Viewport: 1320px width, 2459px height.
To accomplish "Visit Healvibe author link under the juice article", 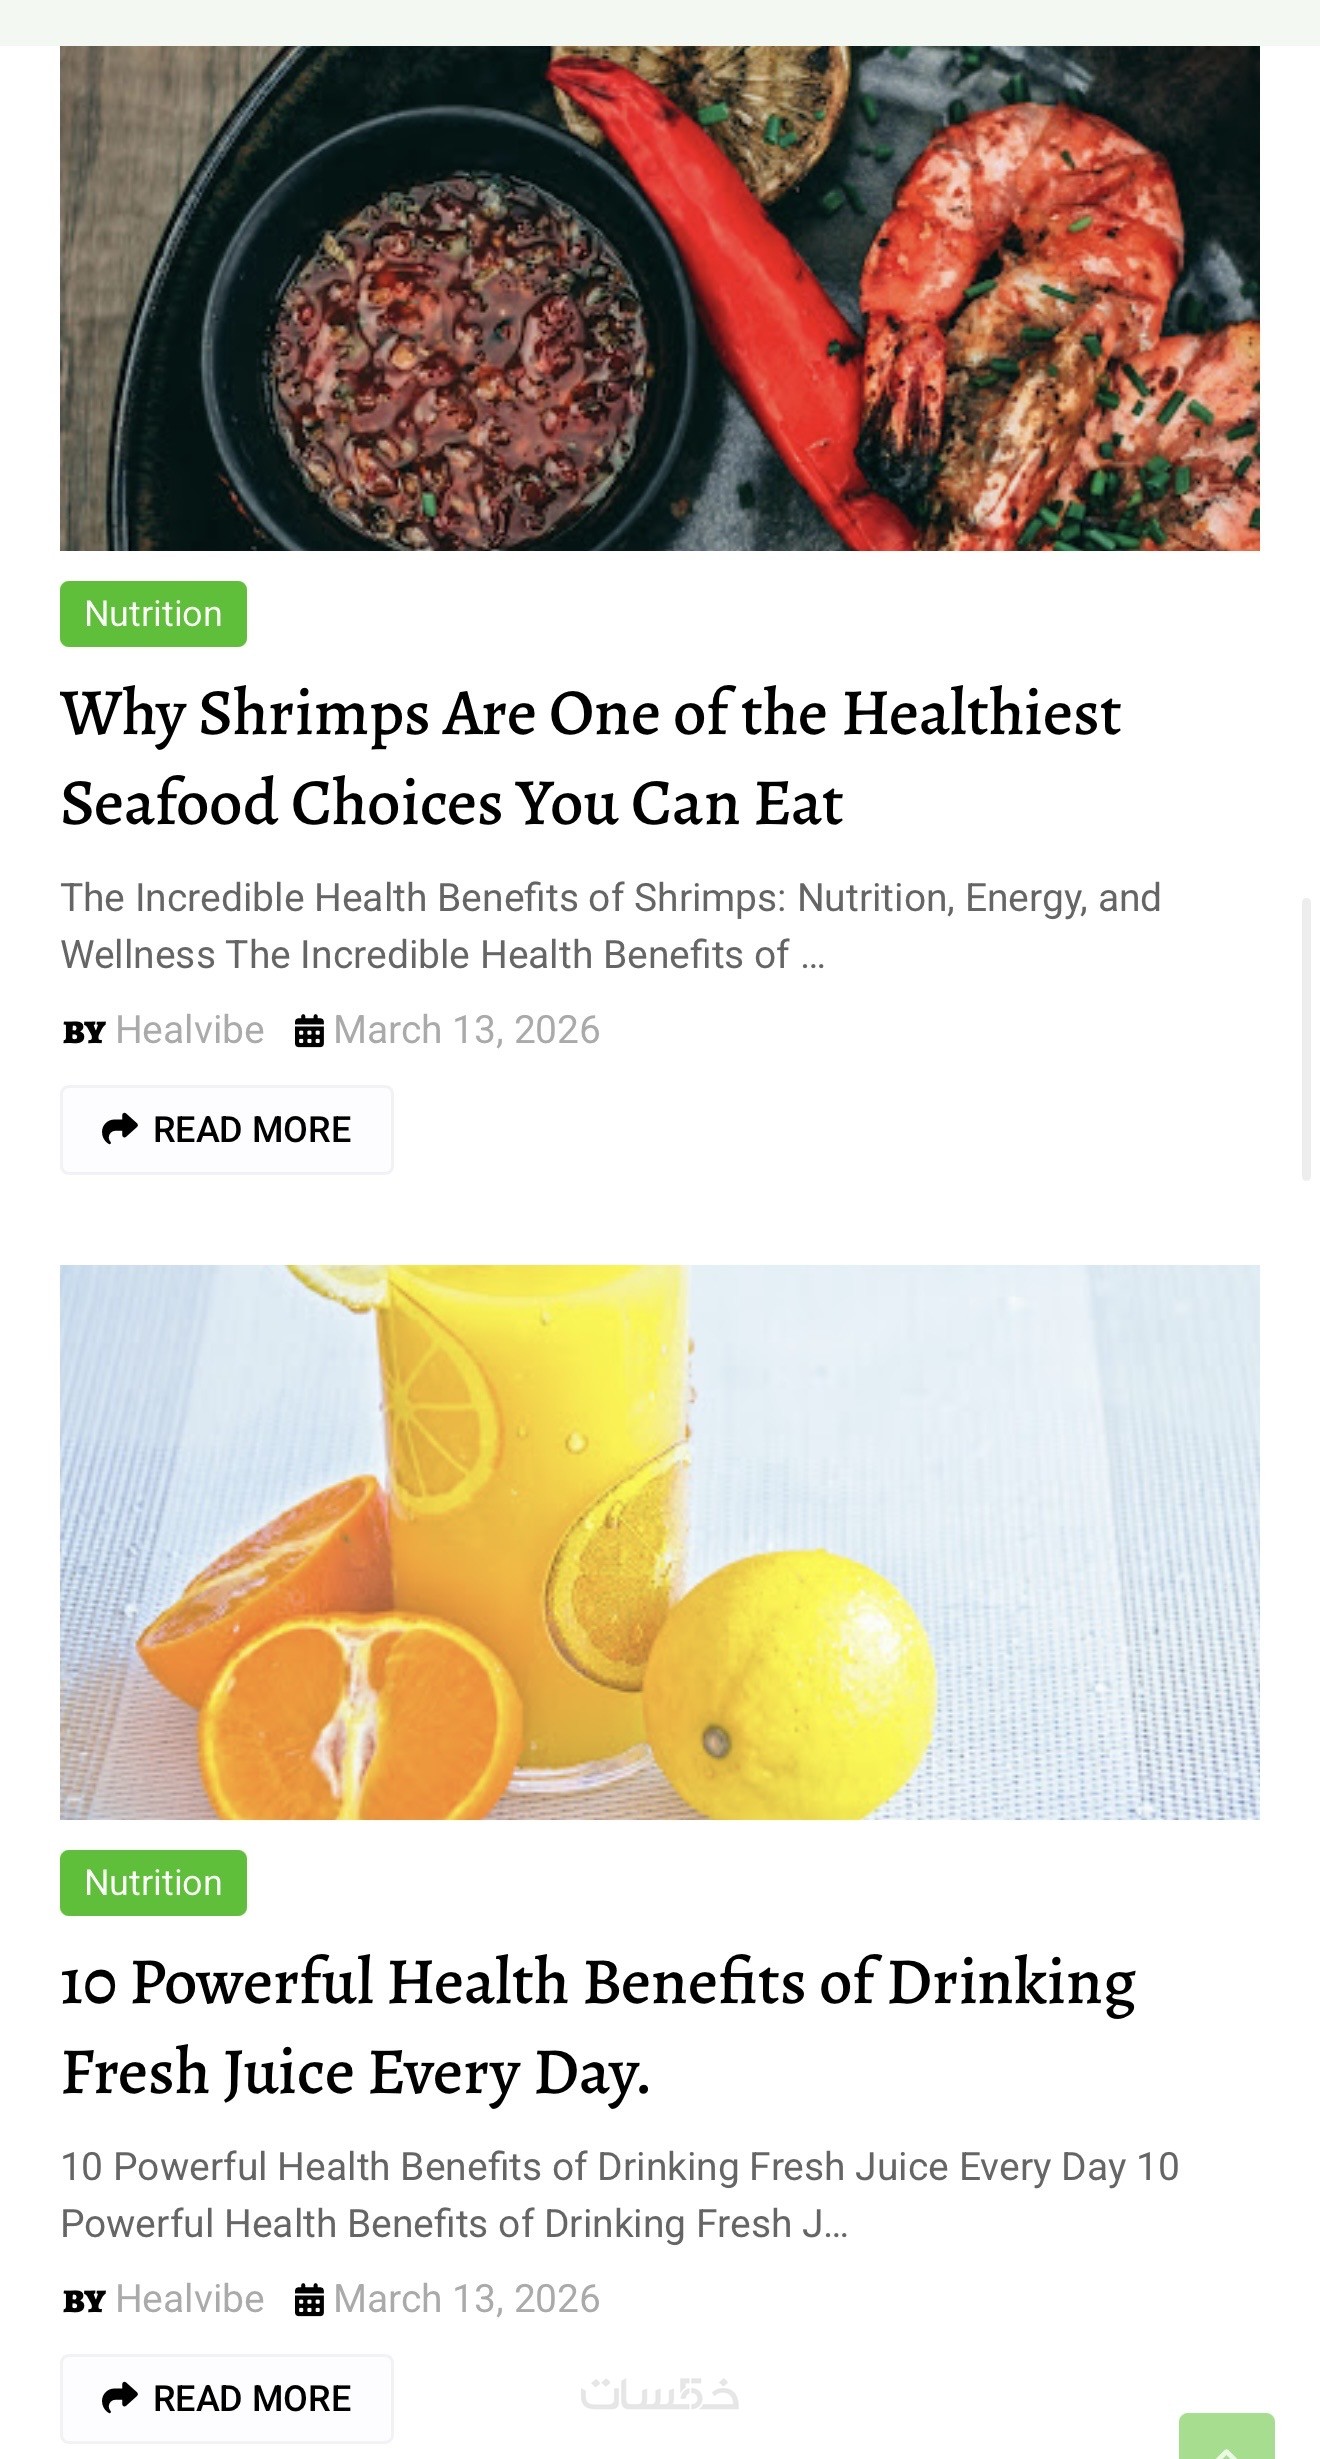I will (x=190, y=2299).
